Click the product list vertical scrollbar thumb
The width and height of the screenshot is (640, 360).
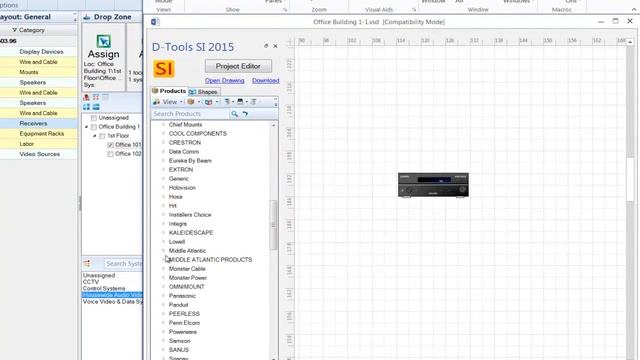tap(273, 224)
